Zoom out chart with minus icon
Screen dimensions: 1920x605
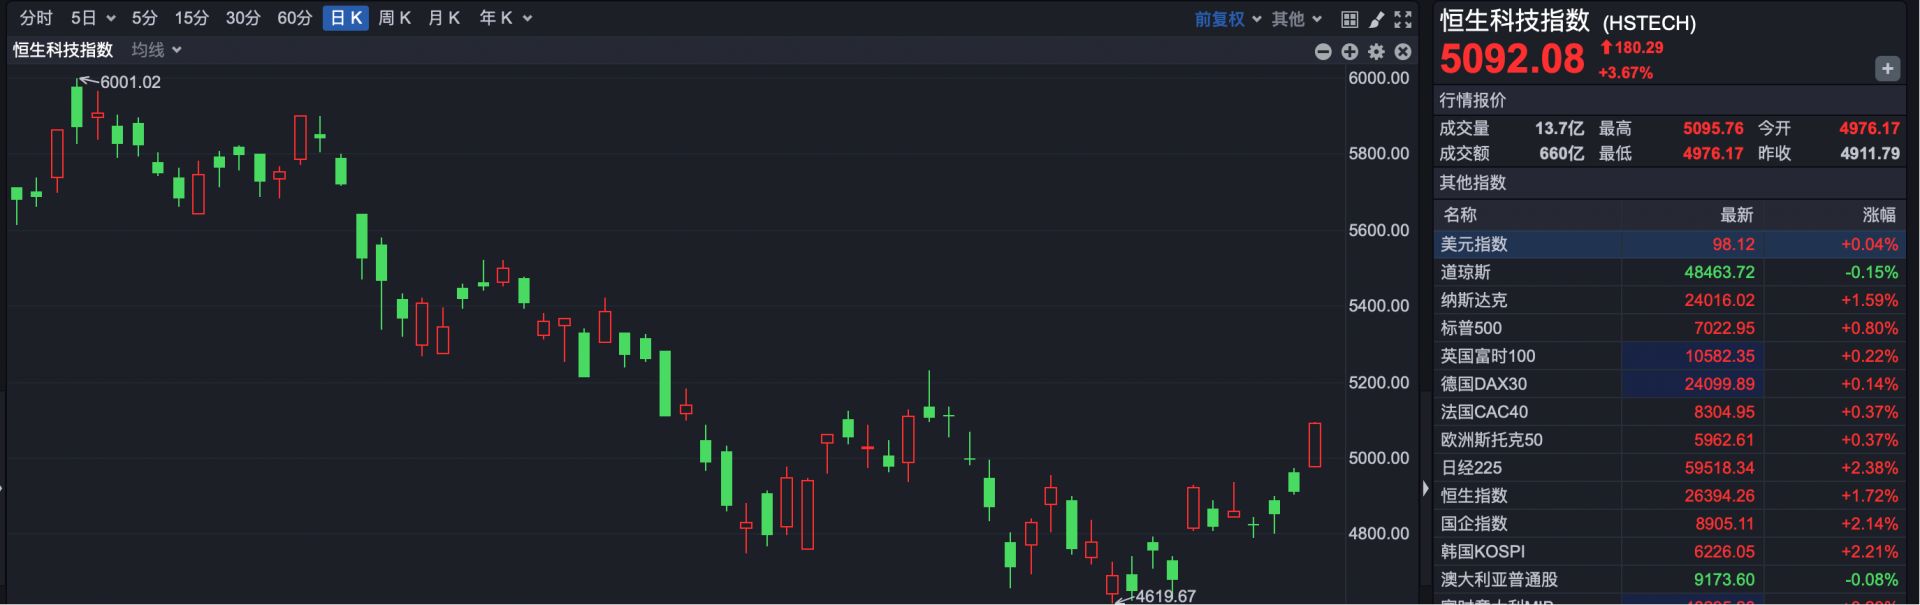[1323, 52]
